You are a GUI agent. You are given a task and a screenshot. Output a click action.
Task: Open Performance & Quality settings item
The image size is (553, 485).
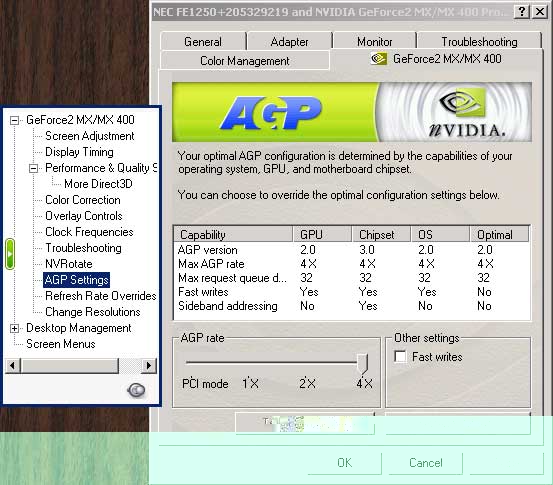tap(101, 168)
